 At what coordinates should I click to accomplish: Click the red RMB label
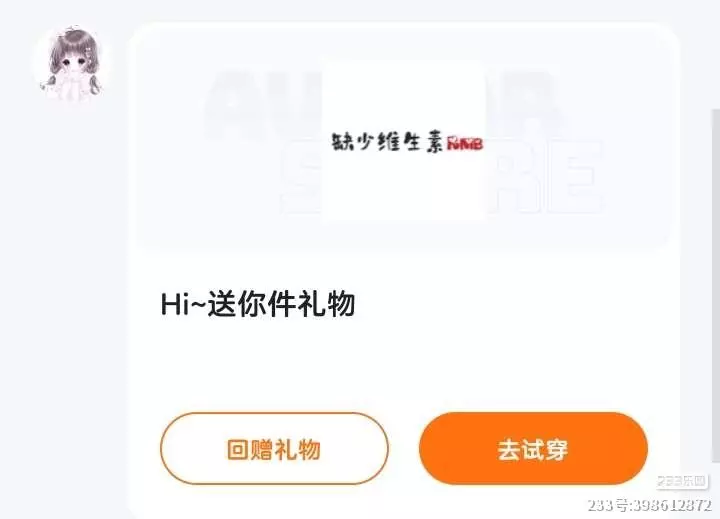[465, 144]
